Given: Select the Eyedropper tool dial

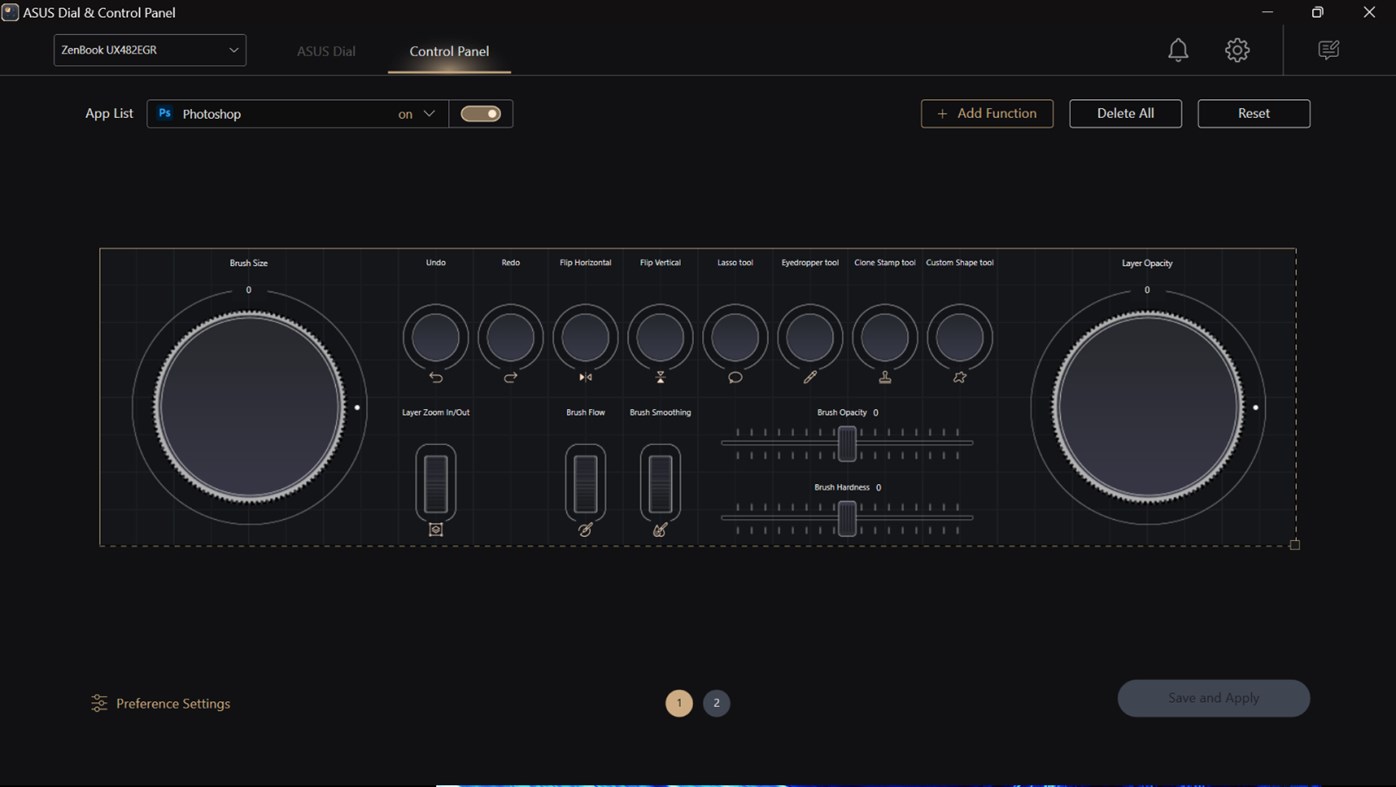Looking at the screenshot, I should point(810,337).
